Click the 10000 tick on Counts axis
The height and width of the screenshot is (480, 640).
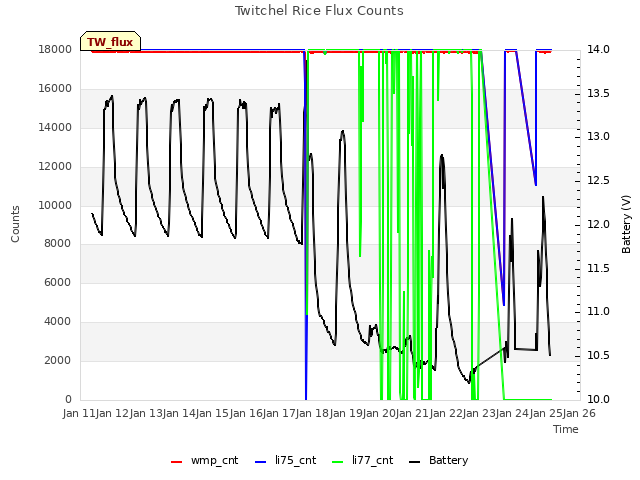pyautogui.click(x=55, y=205)
